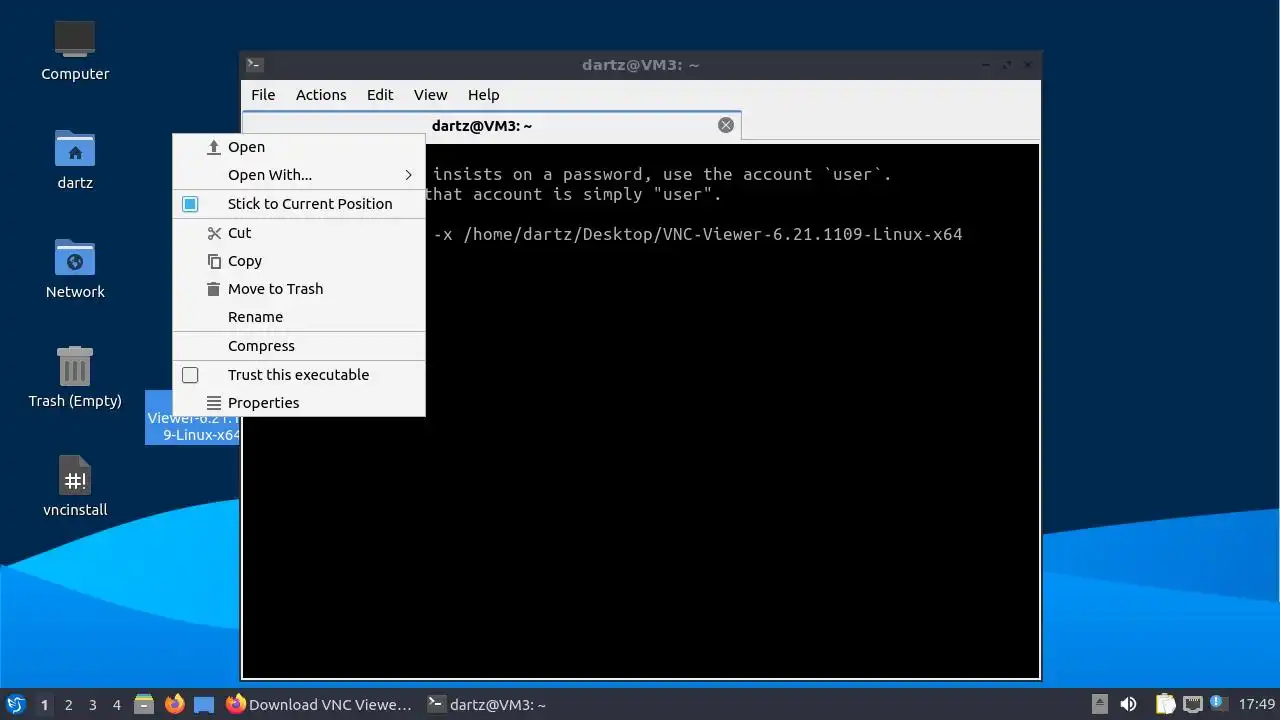
Task: Choose Open from the context menu
Action: point(299,147)
